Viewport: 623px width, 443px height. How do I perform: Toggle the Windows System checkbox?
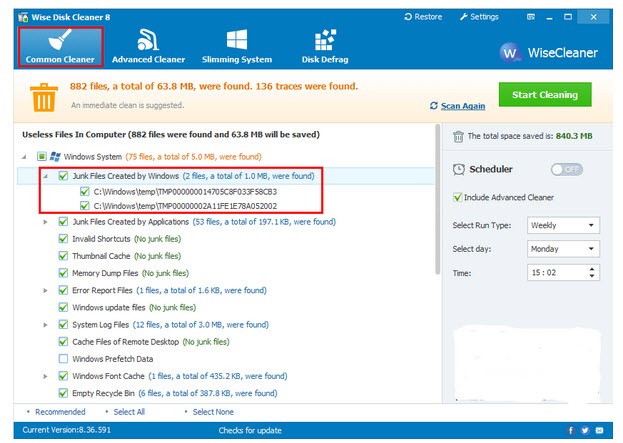[x=42, y=157]
